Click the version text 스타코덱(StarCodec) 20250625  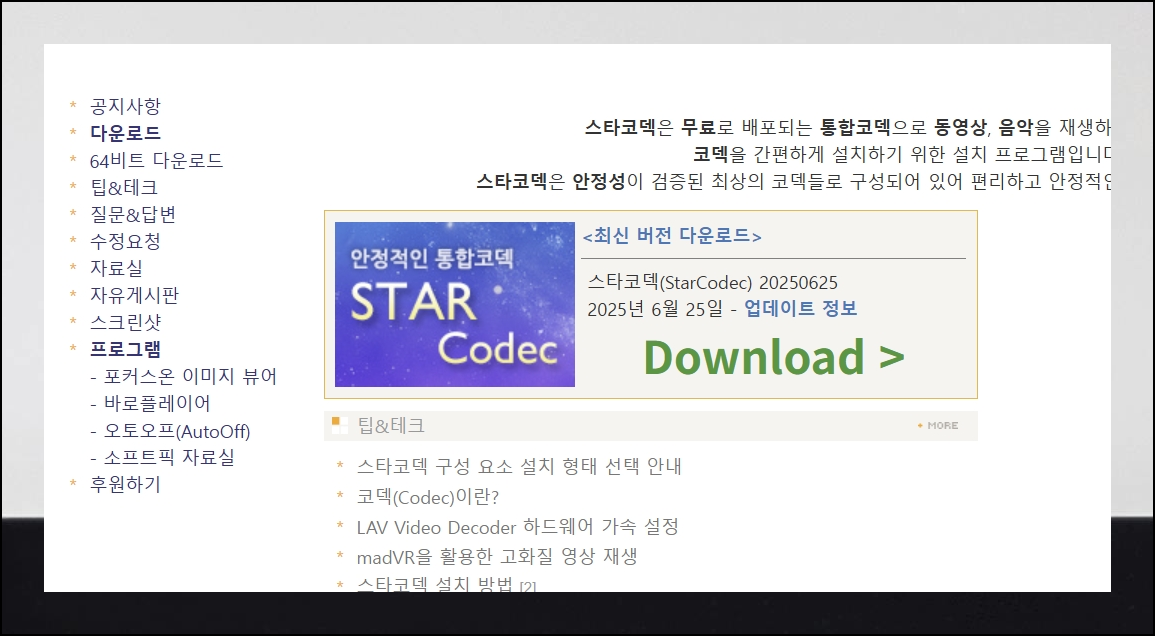[712, 283]
